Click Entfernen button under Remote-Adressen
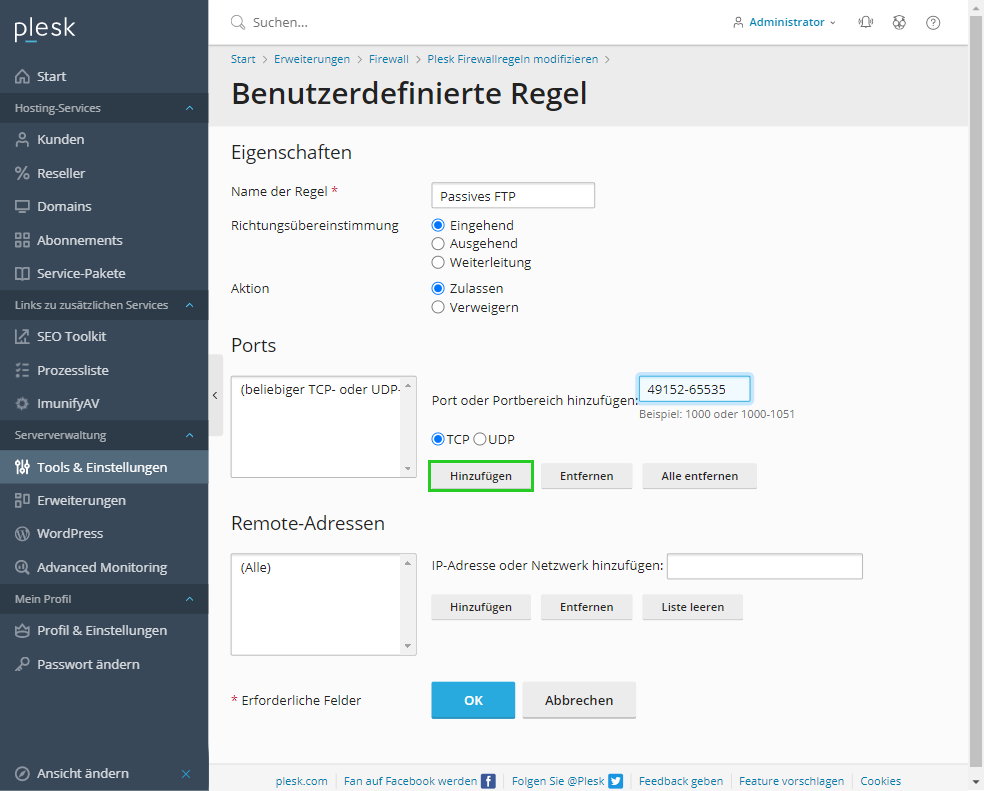This screenshot has height=791, width=984. pyautogui.click(x=587, y=607)
